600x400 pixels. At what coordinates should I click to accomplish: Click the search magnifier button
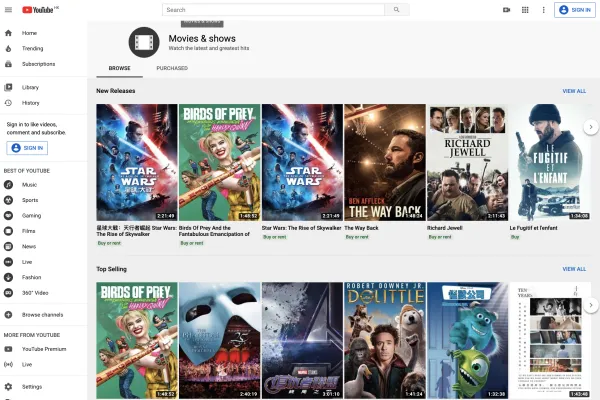[x=397, y=10]
